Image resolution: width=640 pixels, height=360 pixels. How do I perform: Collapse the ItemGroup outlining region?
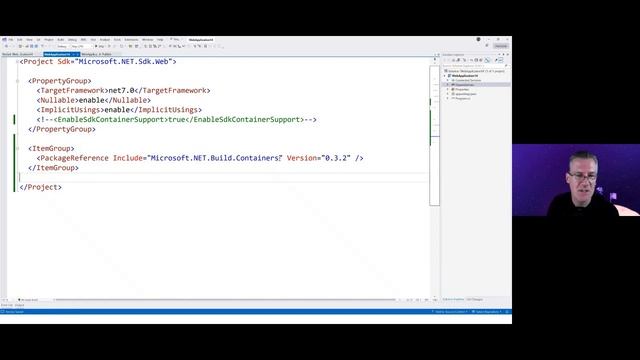click(17, 149)
